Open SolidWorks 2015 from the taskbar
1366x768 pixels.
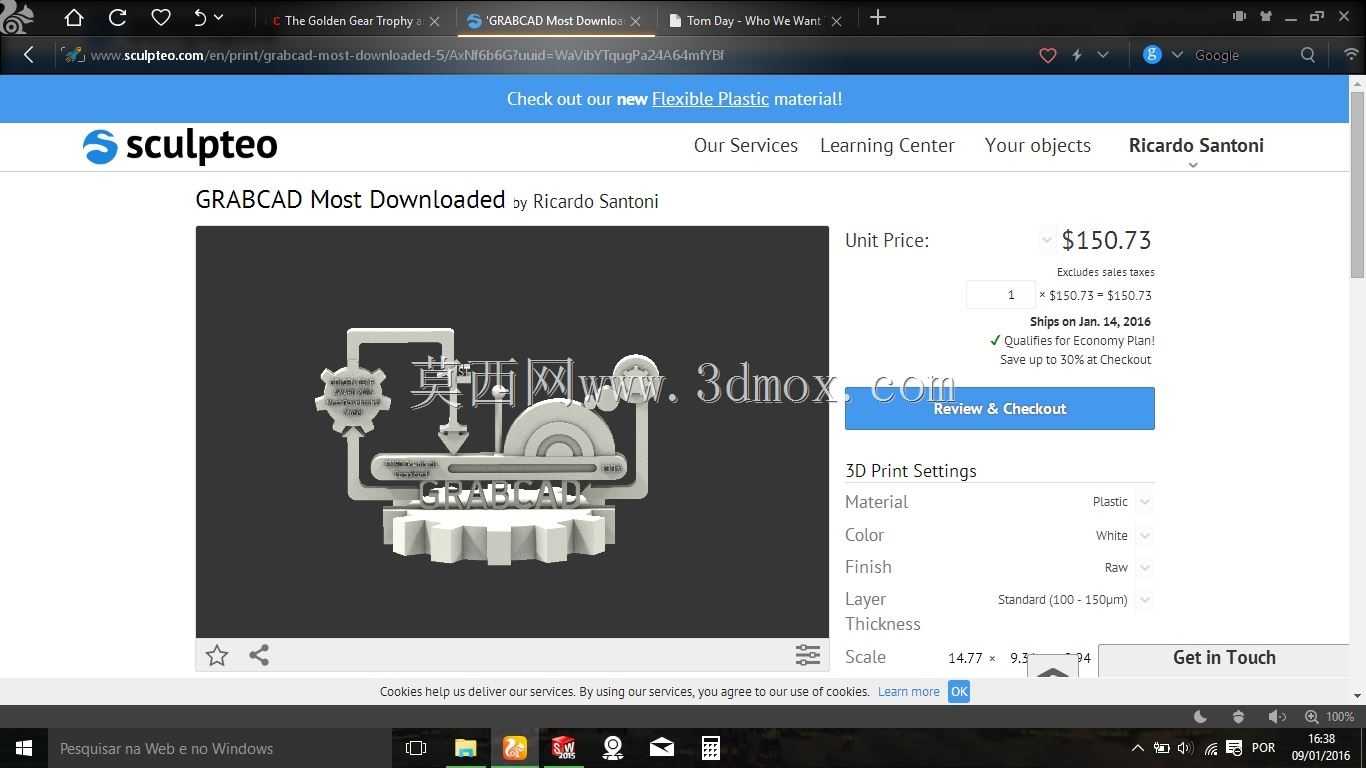(x=564, y=748)
